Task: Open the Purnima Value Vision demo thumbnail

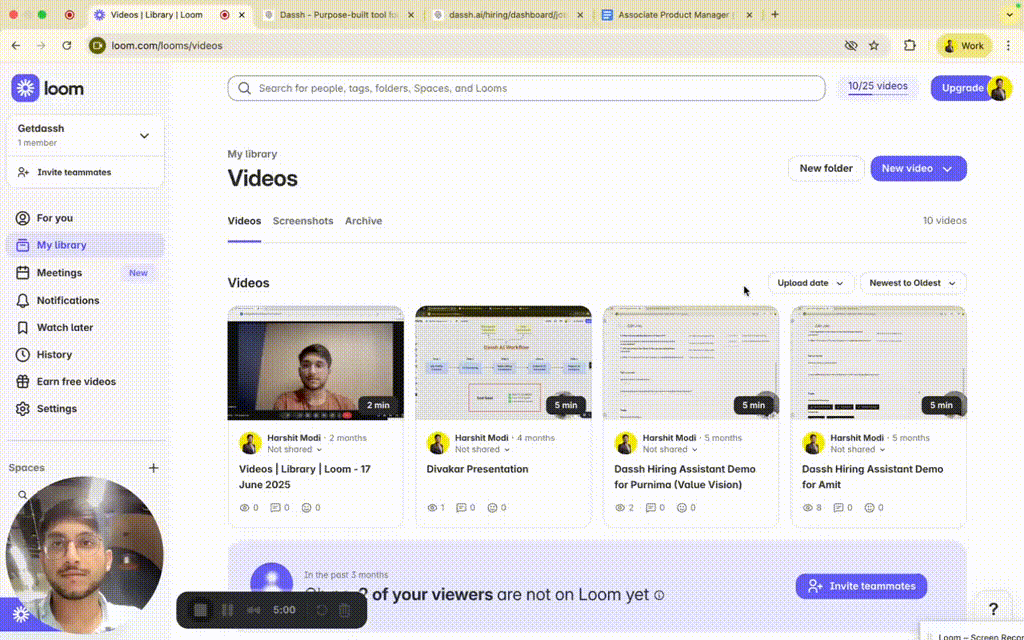Action: click(691, 363)
